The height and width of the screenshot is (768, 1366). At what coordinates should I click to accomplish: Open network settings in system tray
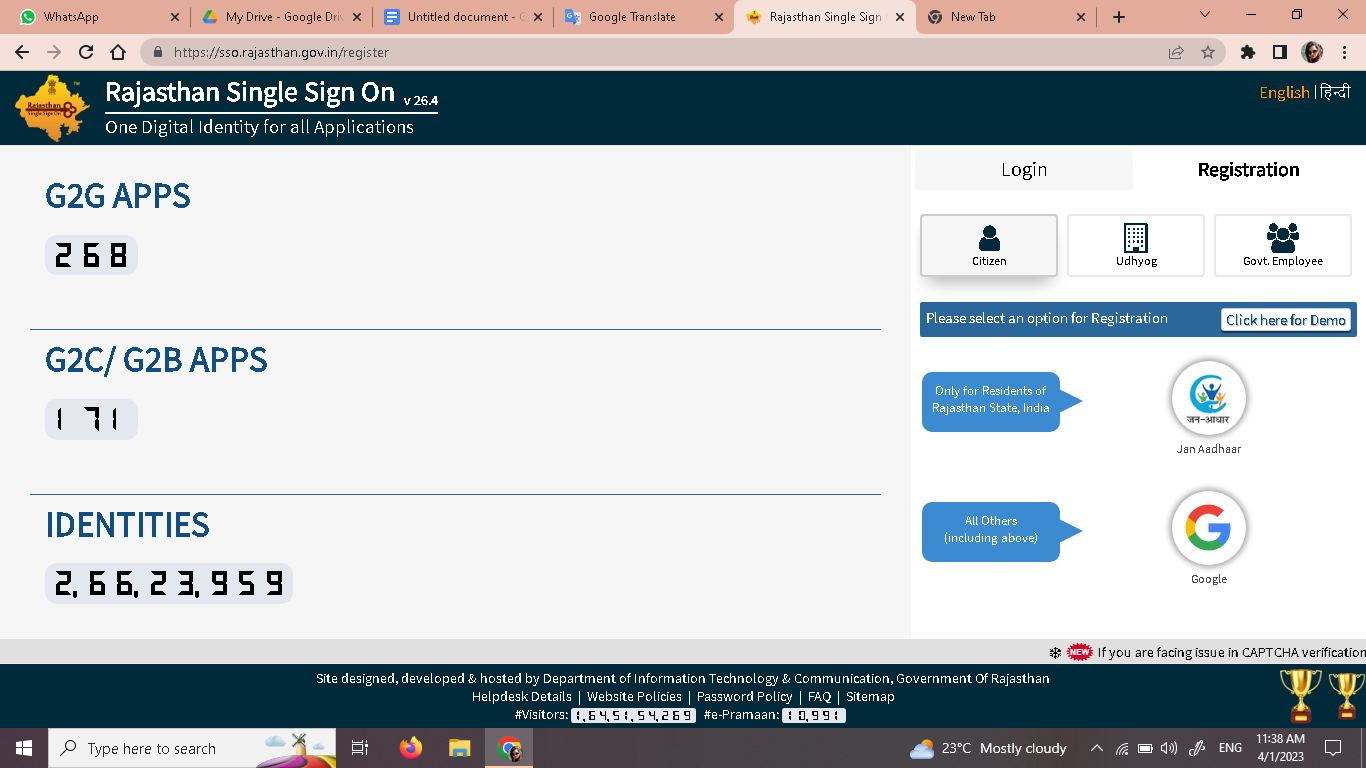1122,748
